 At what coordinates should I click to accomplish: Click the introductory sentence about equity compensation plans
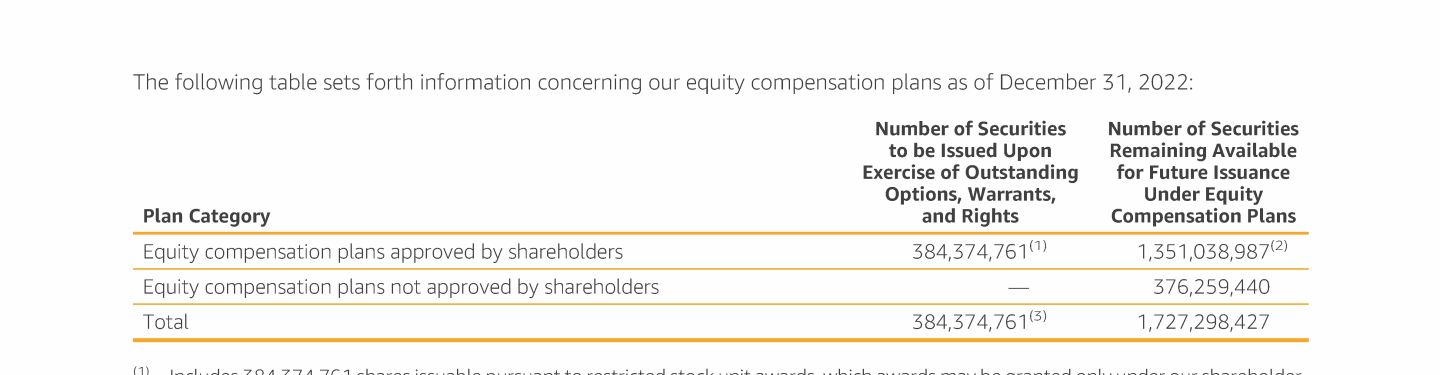point(663,82)
